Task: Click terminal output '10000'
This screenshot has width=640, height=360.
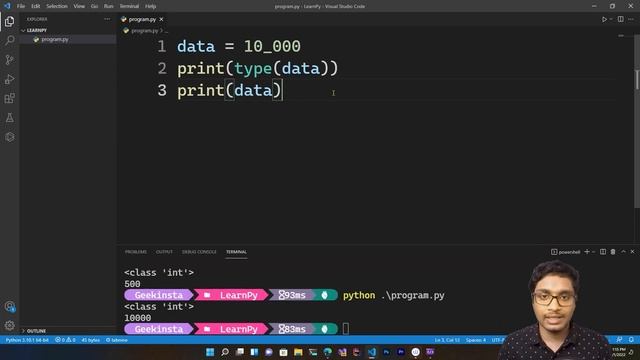Action: pyautogui.click(x=138, y=318)
